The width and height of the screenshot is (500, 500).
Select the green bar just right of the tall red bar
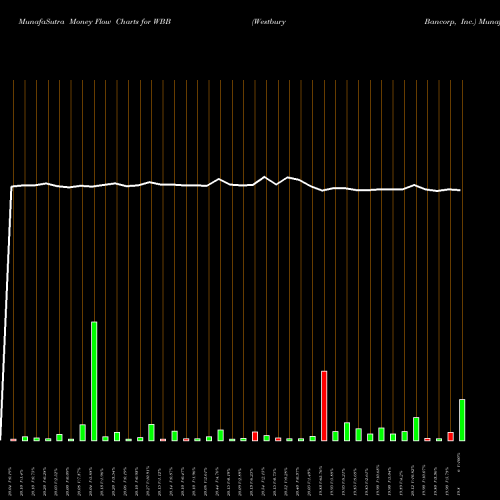coord(335,436)
